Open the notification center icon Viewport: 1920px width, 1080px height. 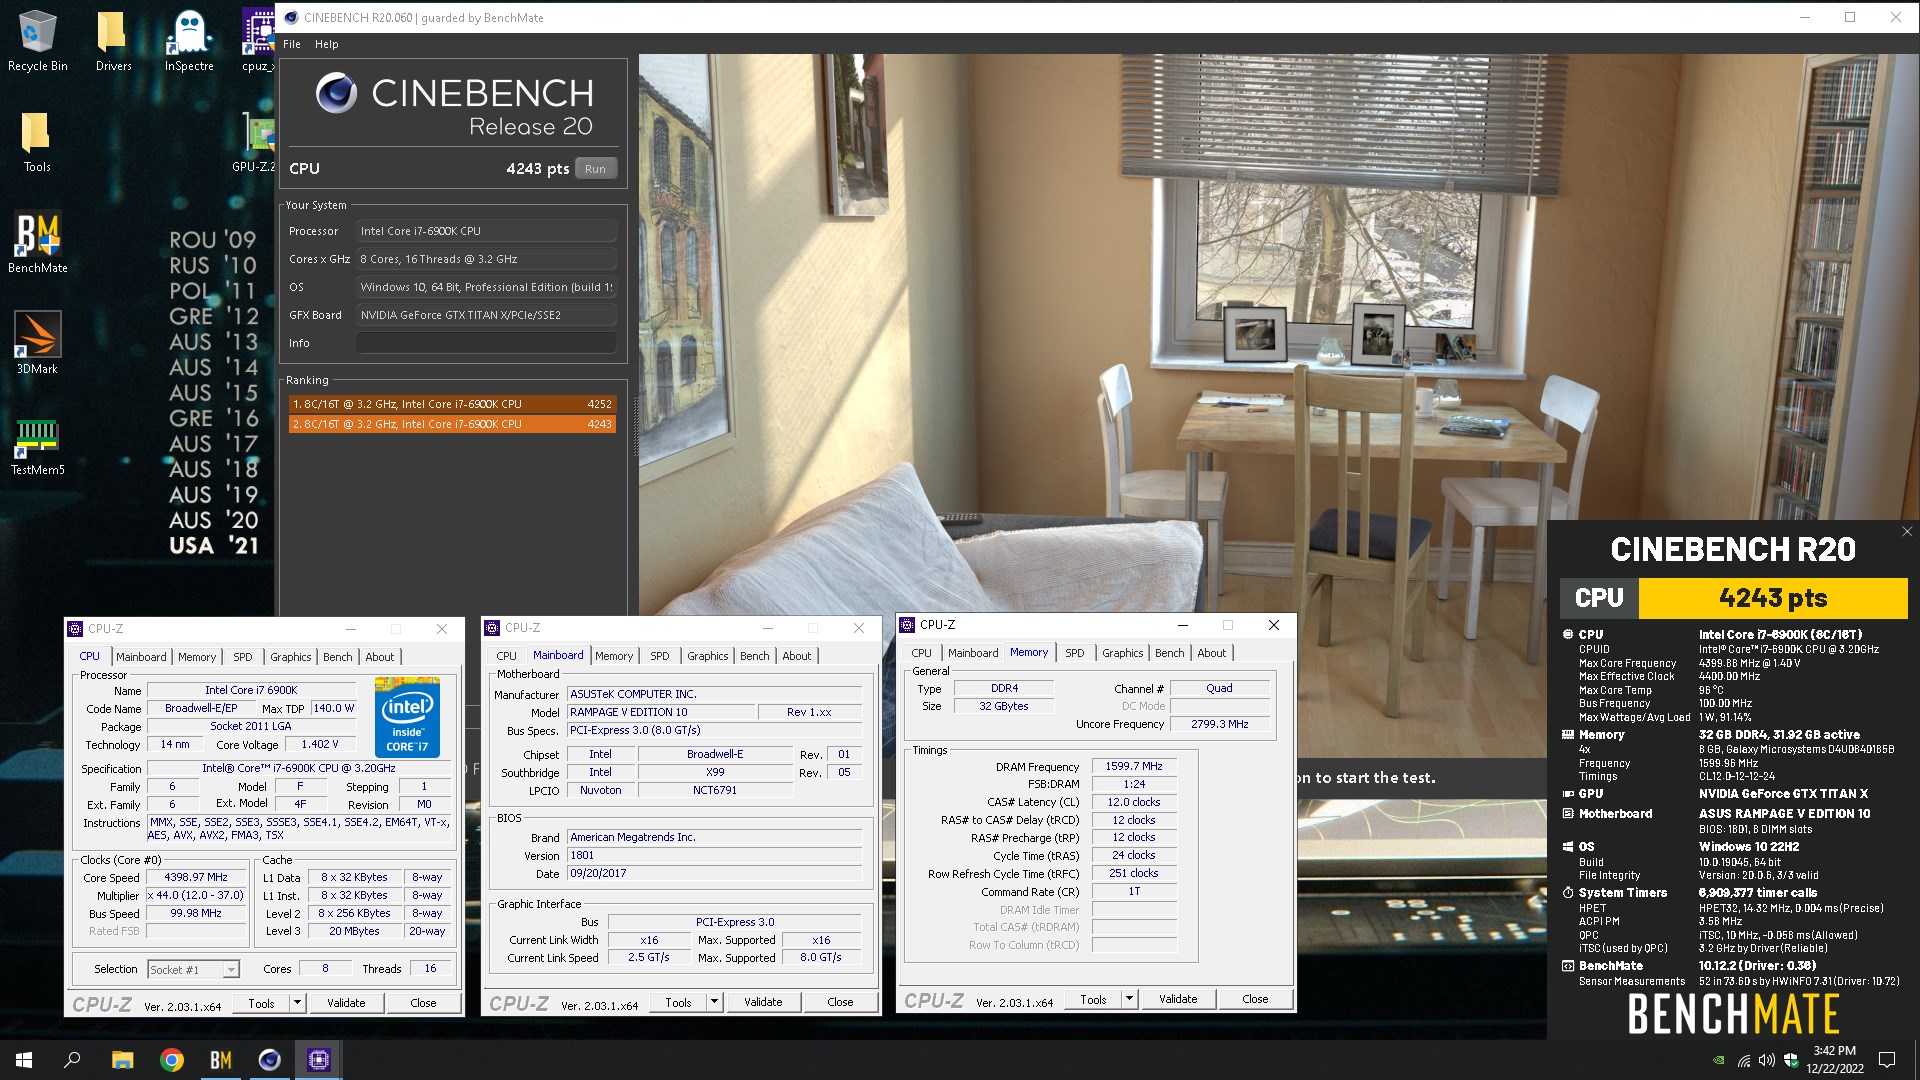click(x=1887, y=1060)
